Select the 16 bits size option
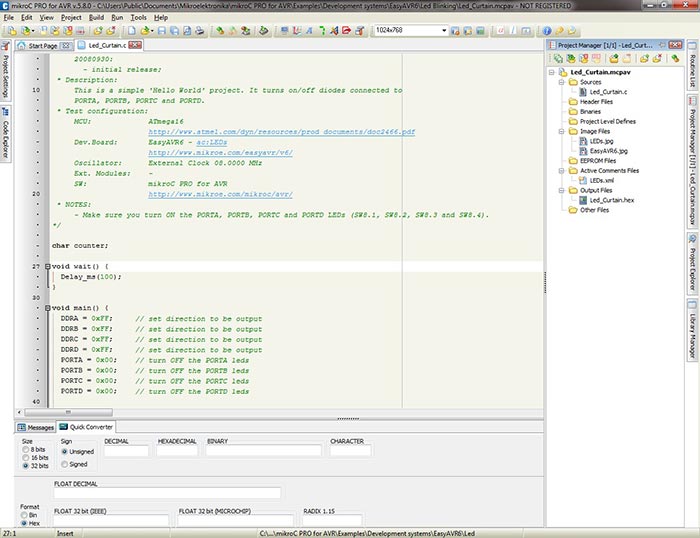Viewport: 700px width, 538px height. 25,458
